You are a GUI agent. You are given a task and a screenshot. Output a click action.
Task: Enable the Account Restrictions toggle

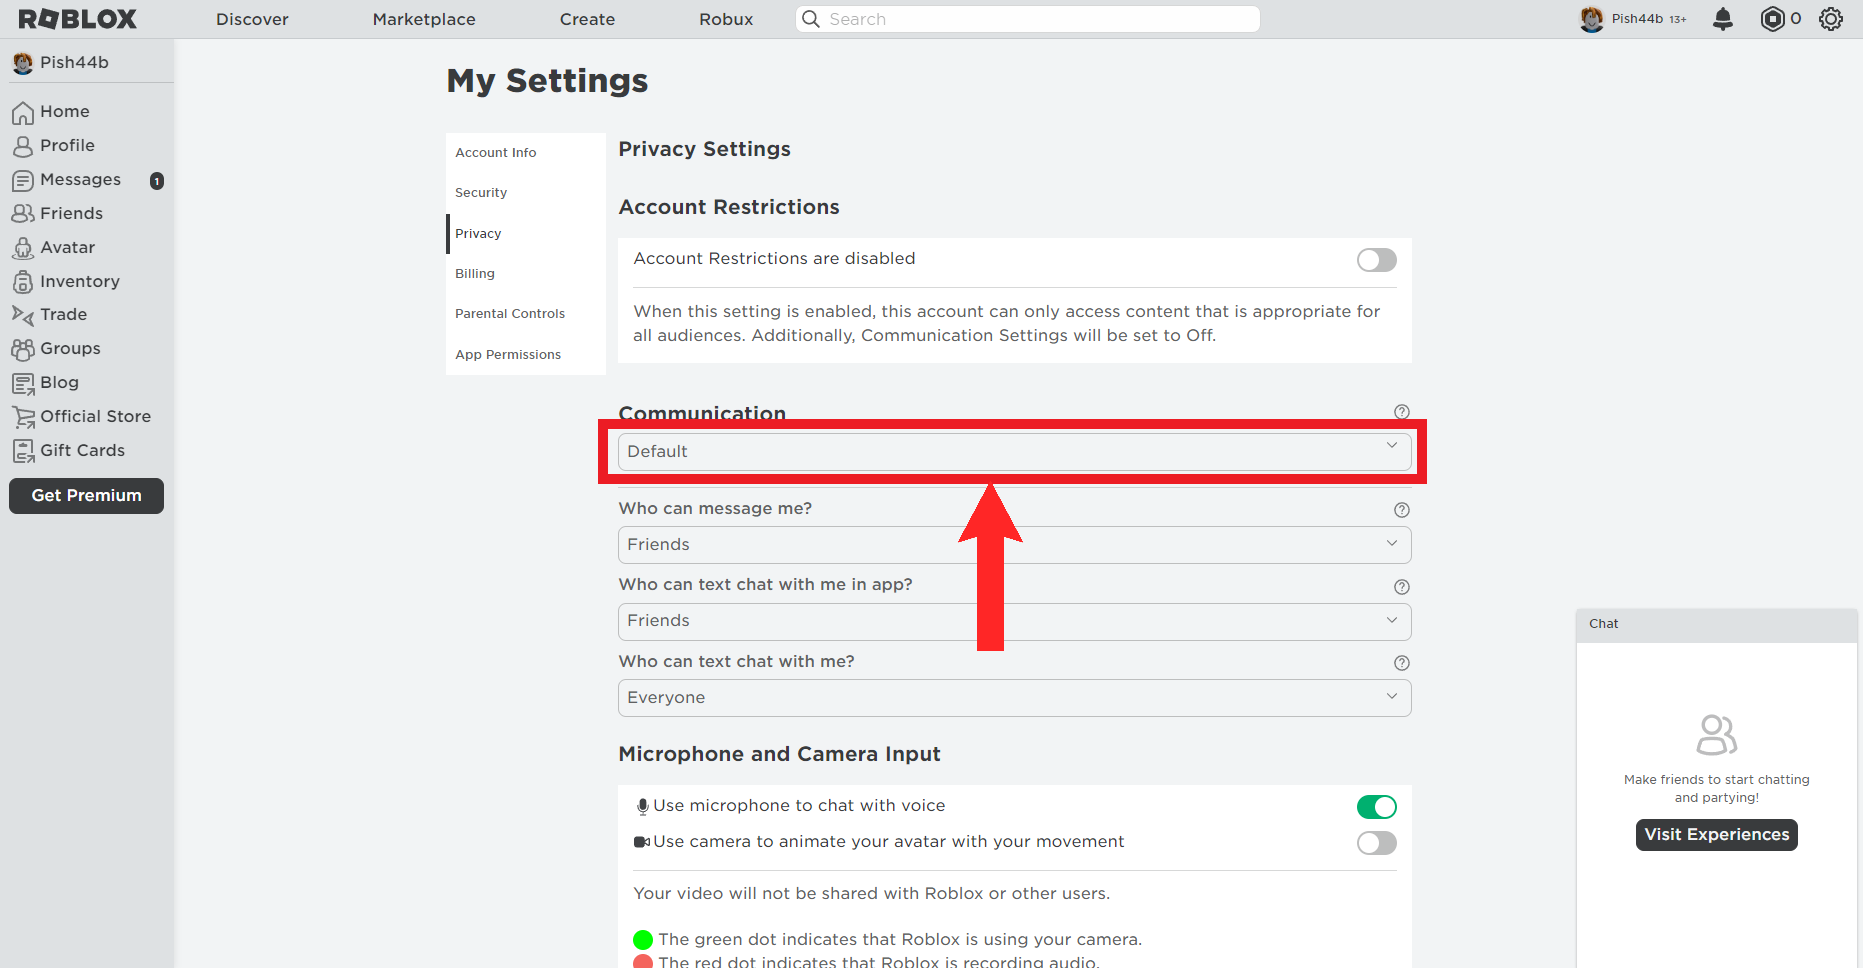click(x=1376, y=260)
